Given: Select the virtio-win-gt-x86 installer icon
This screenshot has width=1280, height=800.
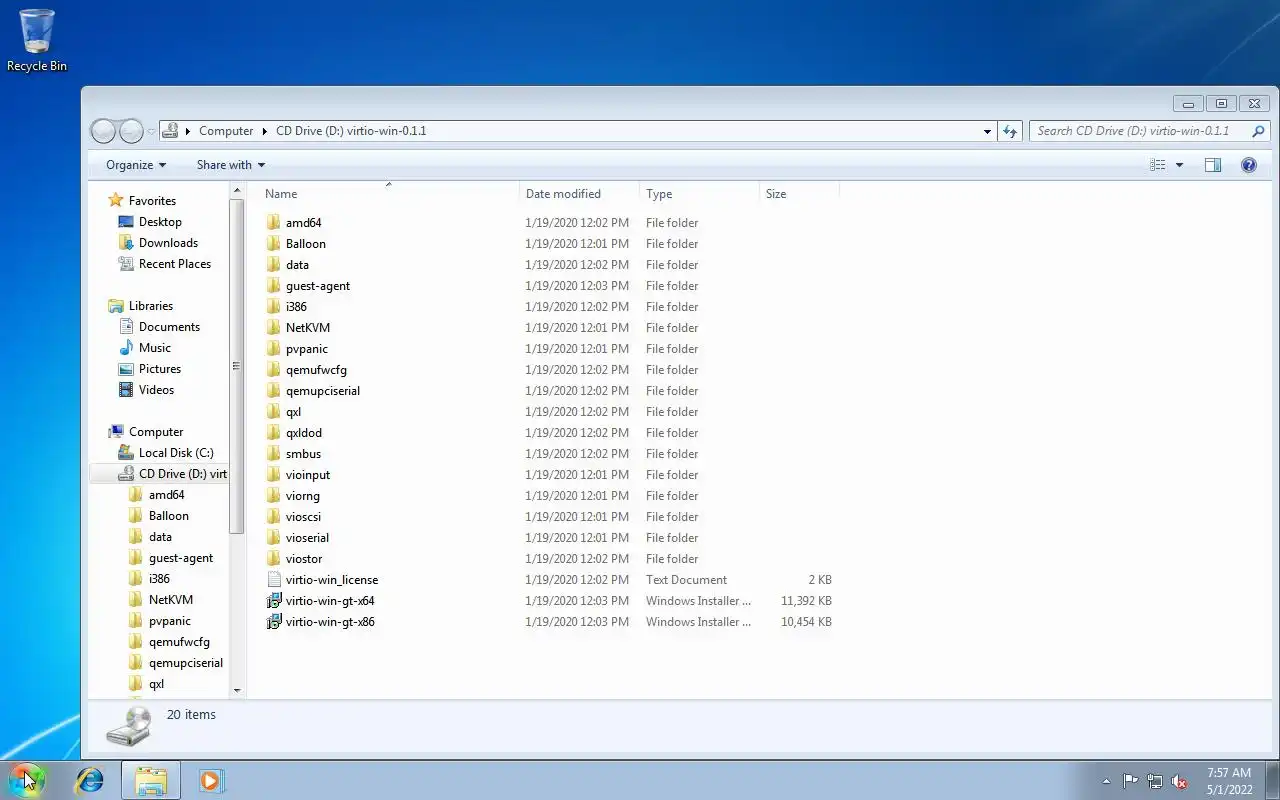Looking at the screenshot, I should [274, 621].
